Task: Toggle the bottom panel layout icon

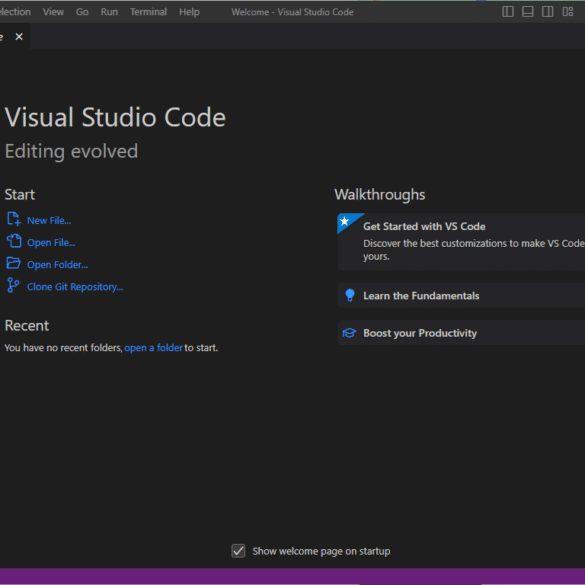Action: 528,12
